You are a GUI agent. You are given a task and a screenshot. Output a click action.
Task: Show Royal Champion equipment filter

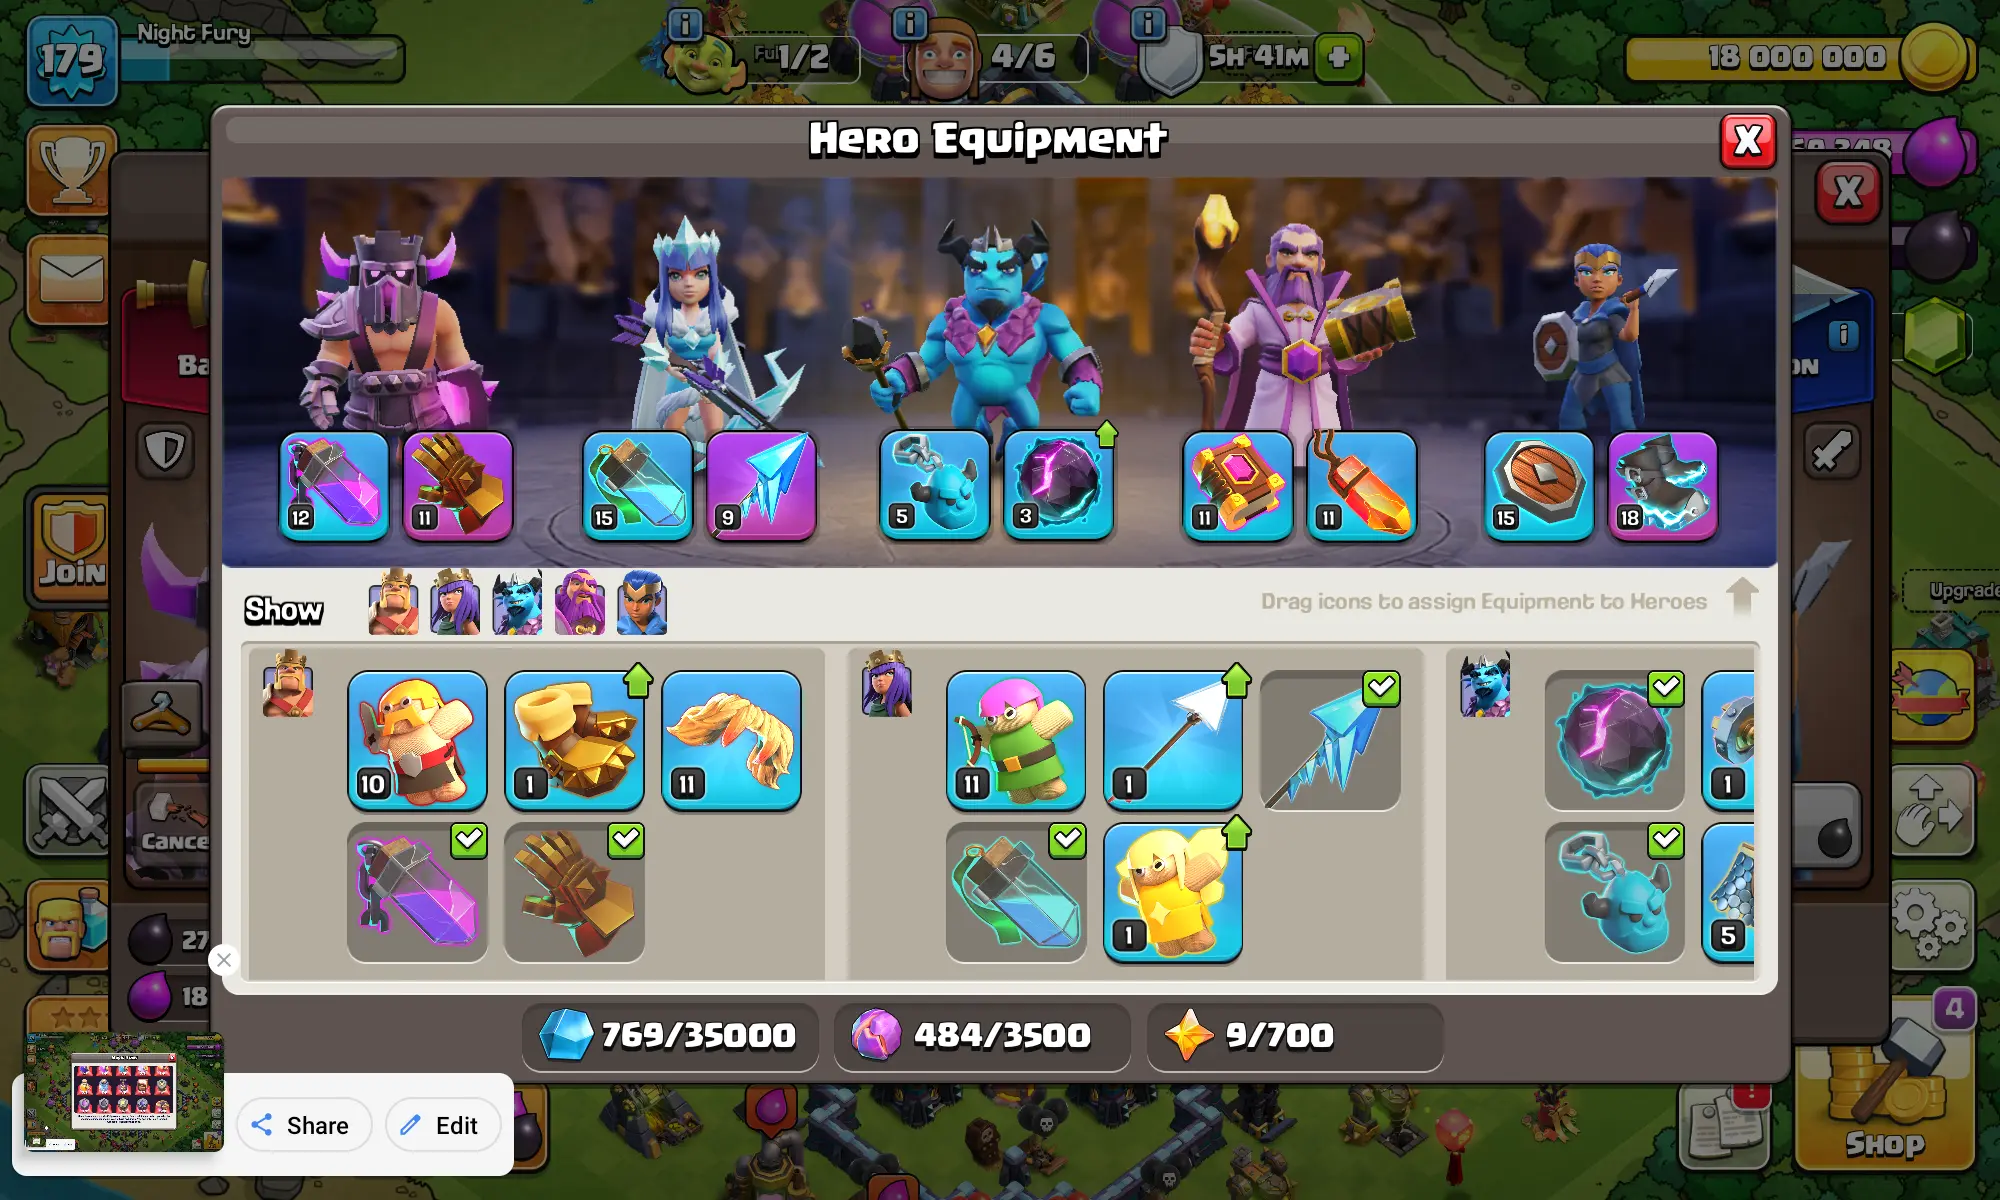tap(642, 603)
